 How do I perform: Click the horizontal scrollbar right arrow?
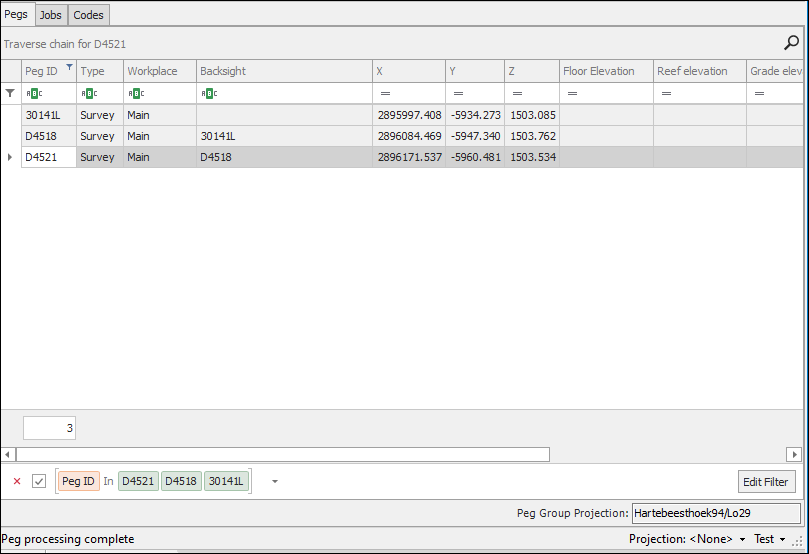(794, 454)
